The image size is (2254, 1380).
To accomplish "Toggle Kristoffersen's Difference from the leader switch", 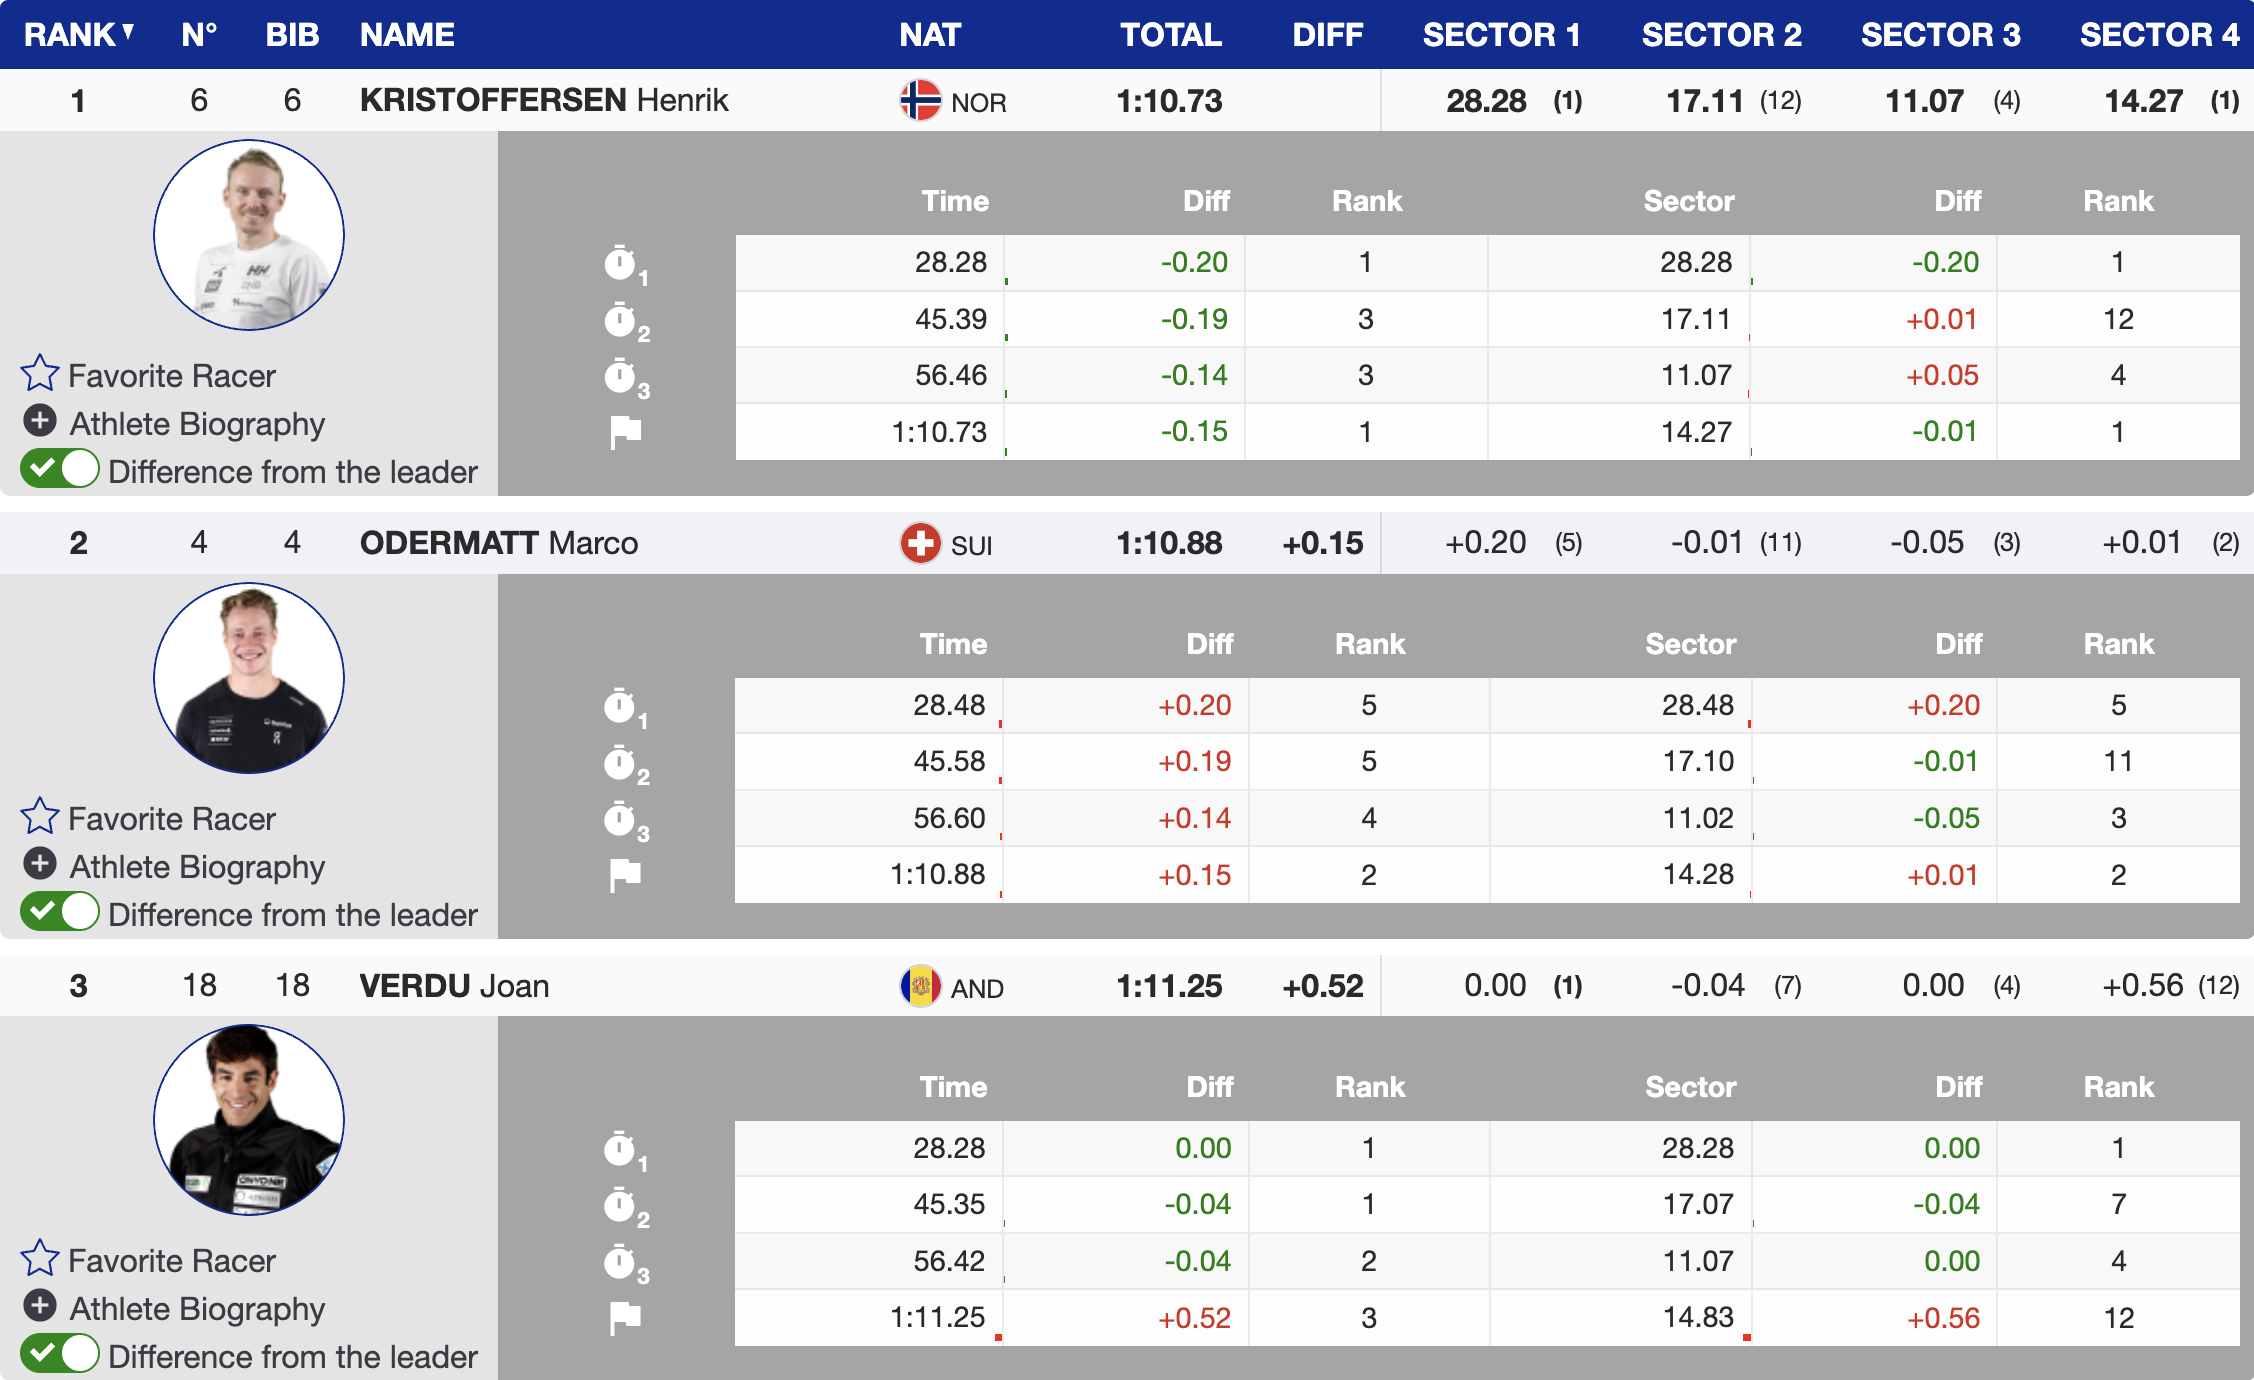I will [60, 469].
